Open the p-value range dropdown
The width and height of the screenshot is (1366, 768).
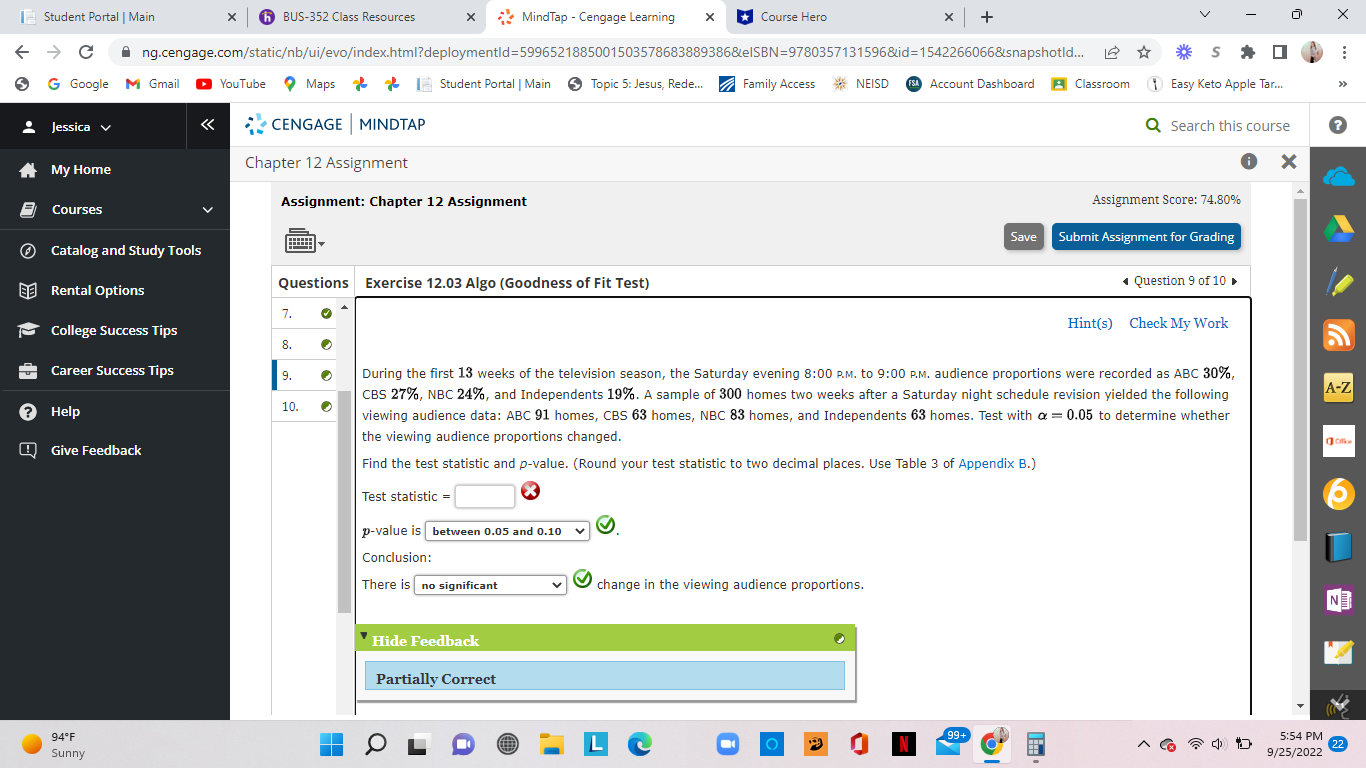(x=507, y=531)
